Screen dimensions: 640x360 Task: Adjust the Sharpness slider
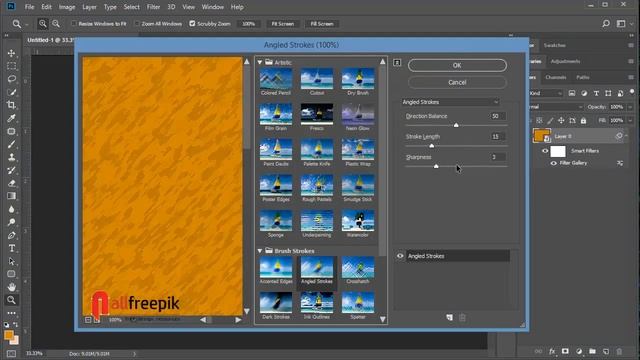pyautogui.click(x=436, y=166)
